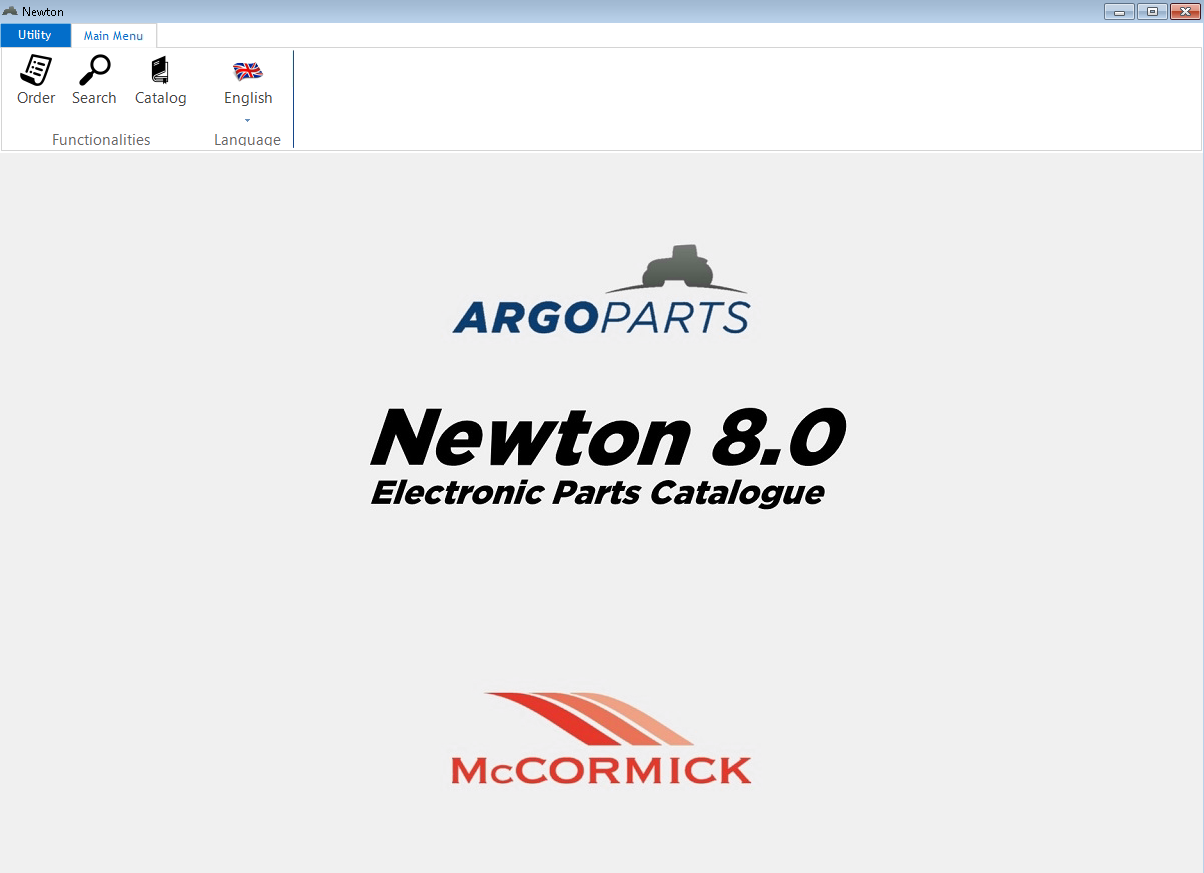Open the English language selector label
Screen dimensions: 1204x873
coord(248,98)
